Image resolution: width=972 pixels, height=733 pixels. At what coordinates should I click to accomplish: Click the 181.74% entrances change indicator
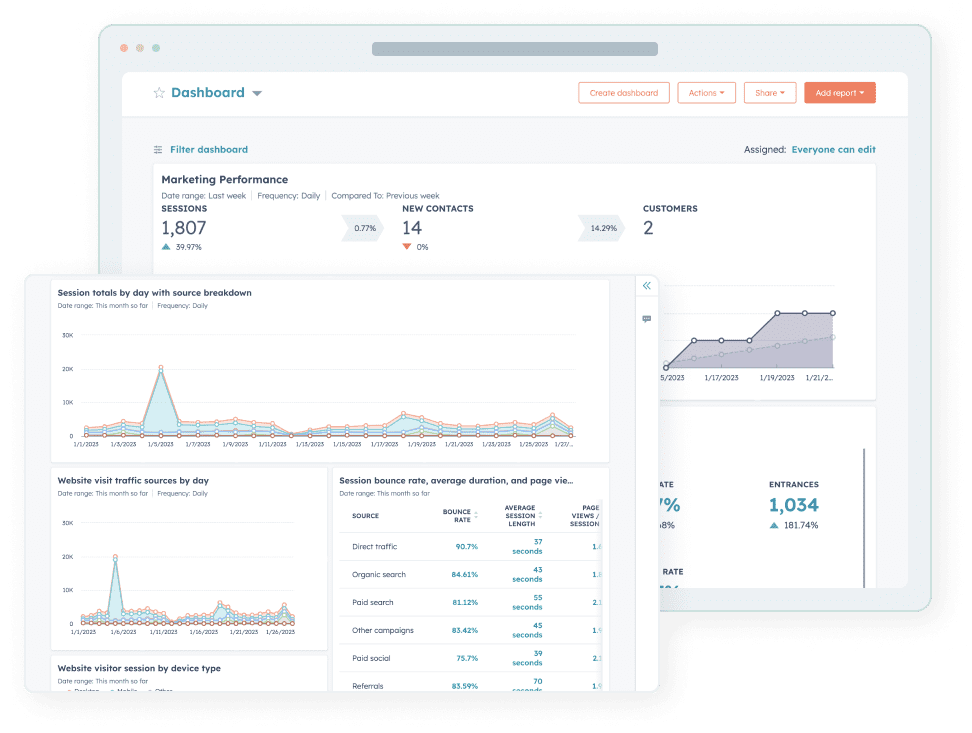click(x=794, y=525)
